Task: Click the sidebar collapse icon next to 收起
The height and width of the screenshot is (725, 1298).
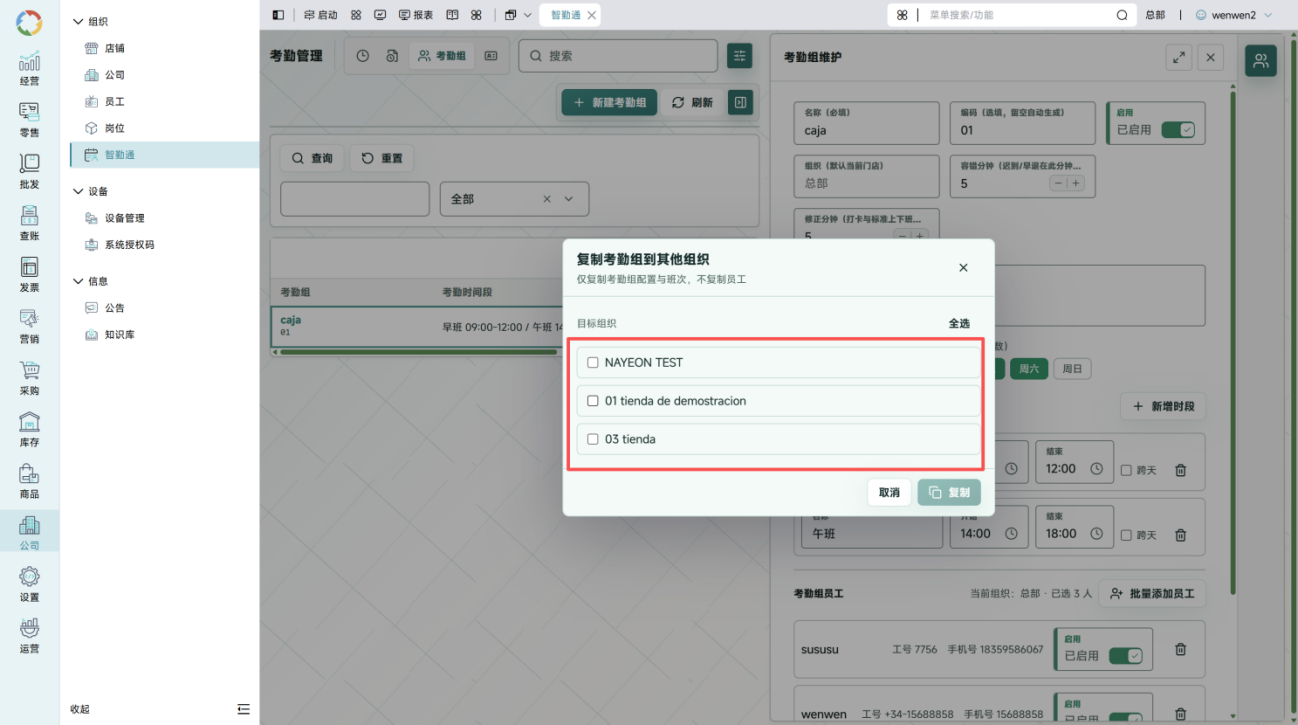Action: pyautogui.click(x=243, y=709)
